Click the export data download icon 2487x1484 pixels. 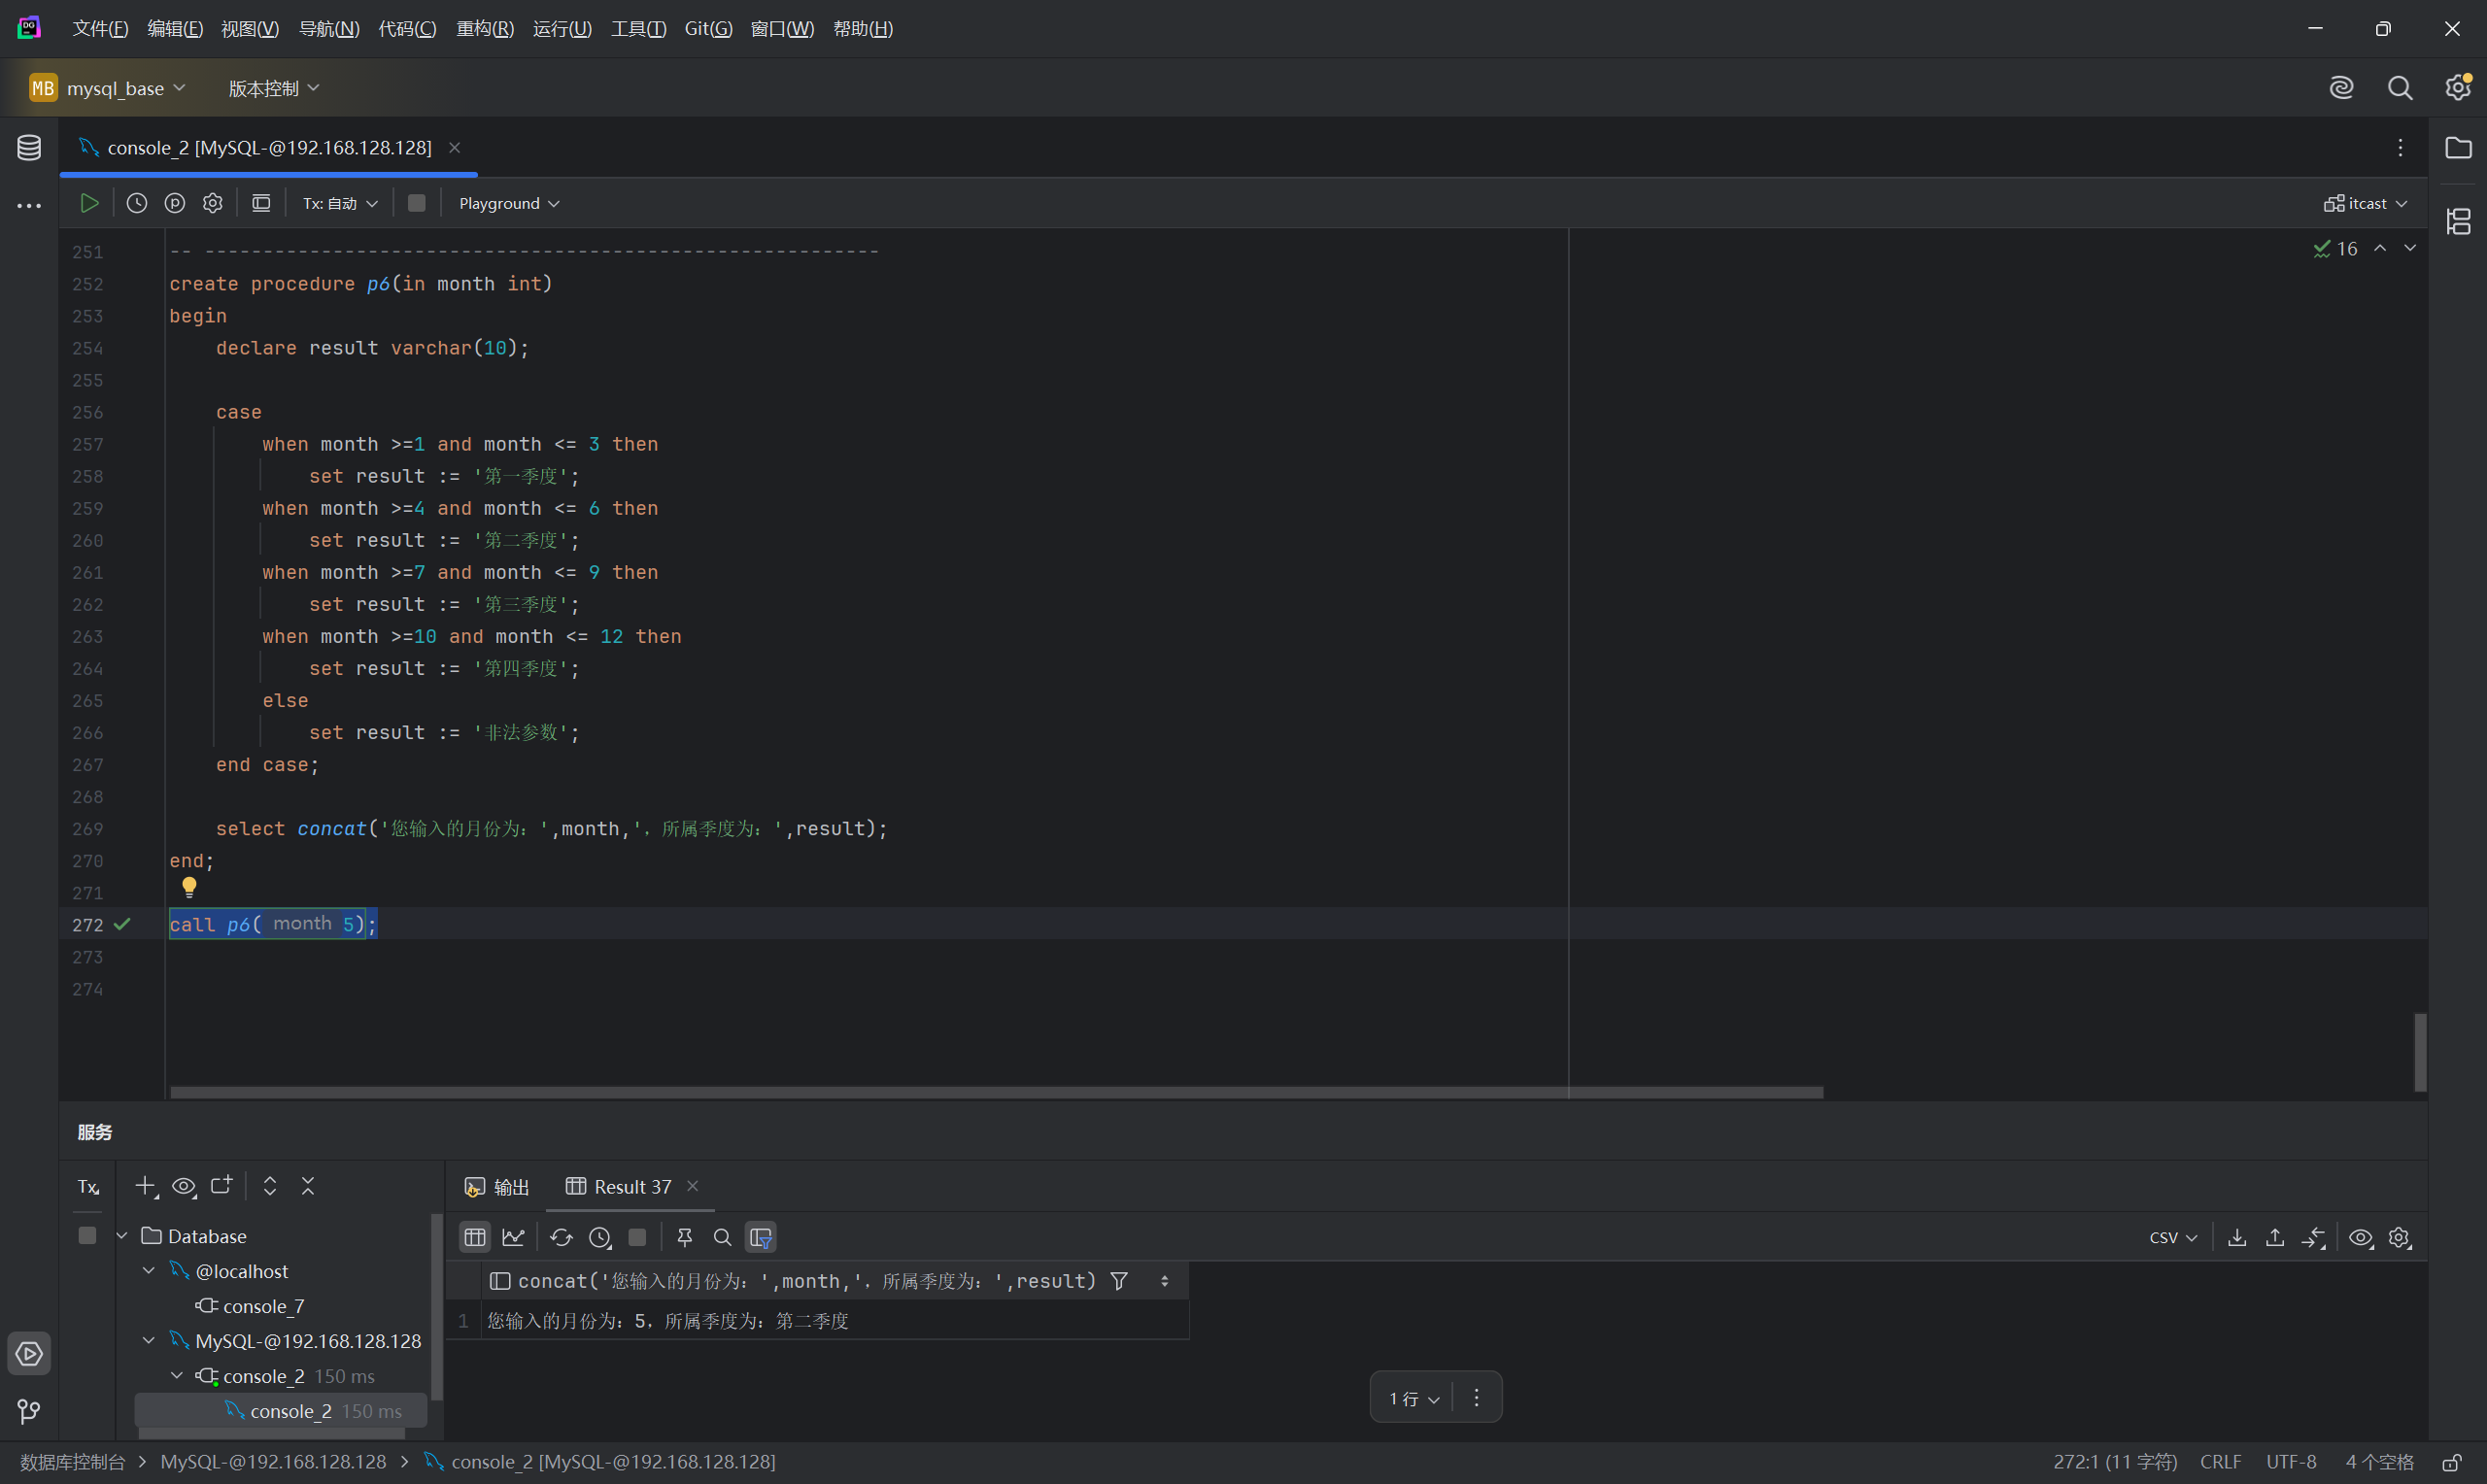(x=2237, y=1237)
